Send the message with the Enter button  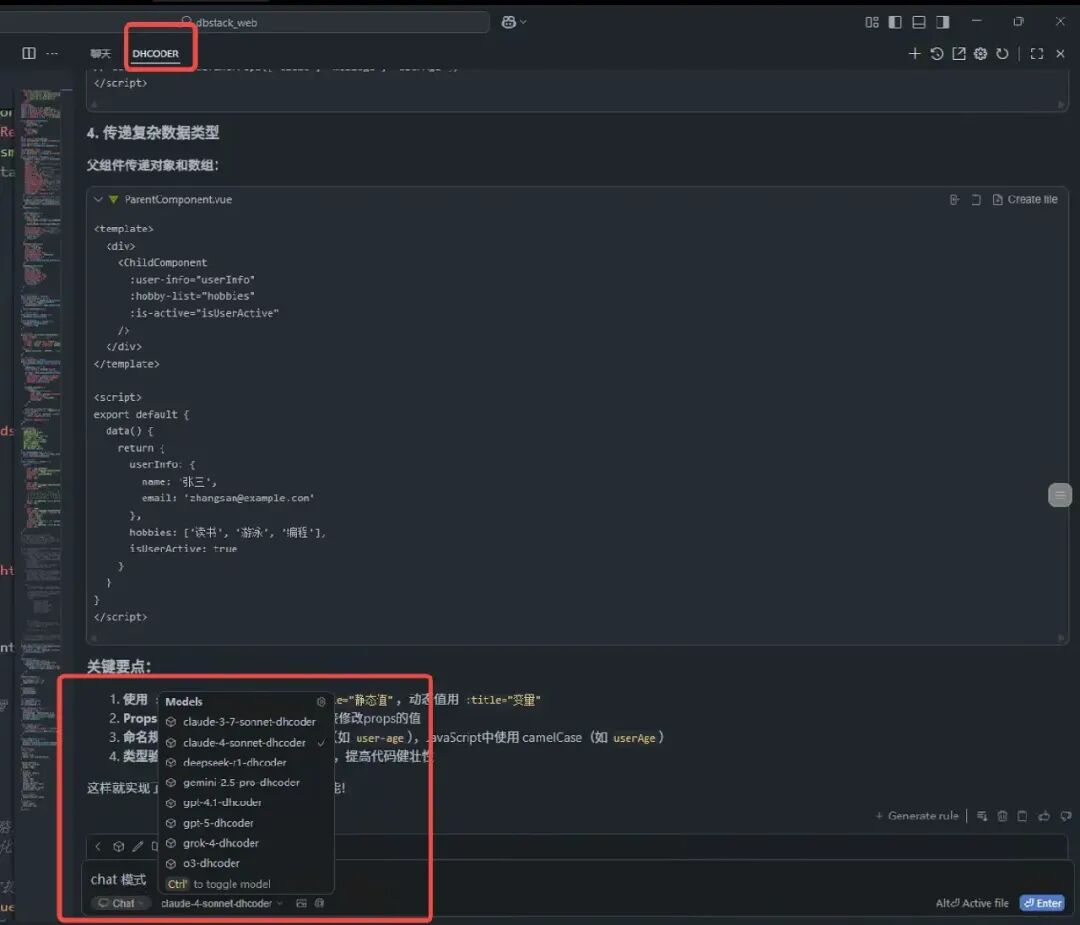point(1042,903)
